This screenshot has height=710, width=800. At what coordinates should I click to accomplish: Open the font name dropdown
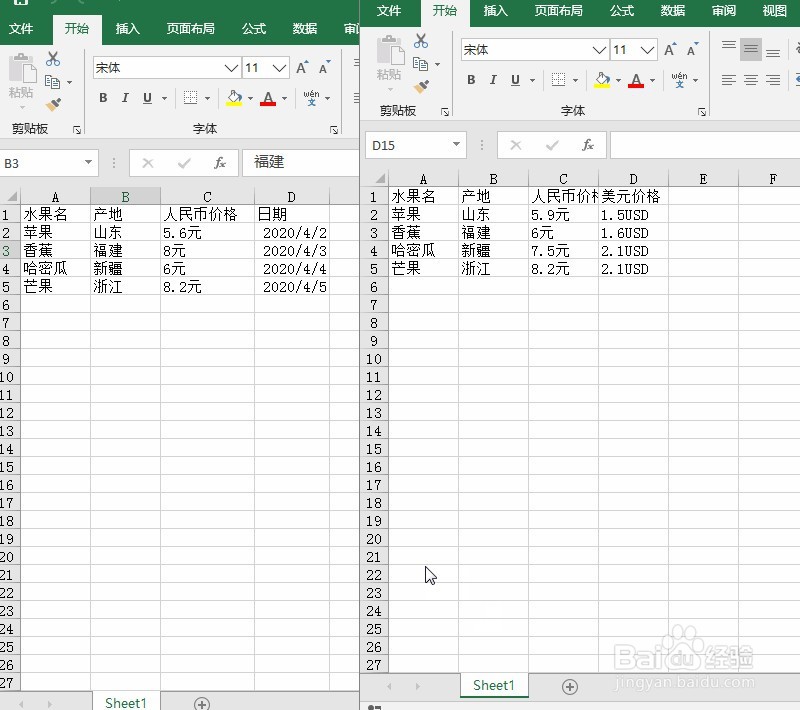click(598, 49)
